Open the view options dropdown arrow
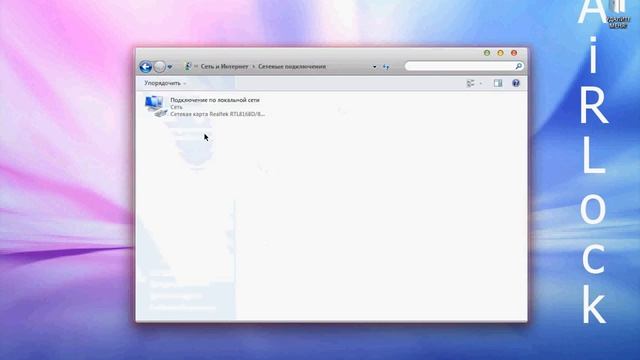 [481, 84]
